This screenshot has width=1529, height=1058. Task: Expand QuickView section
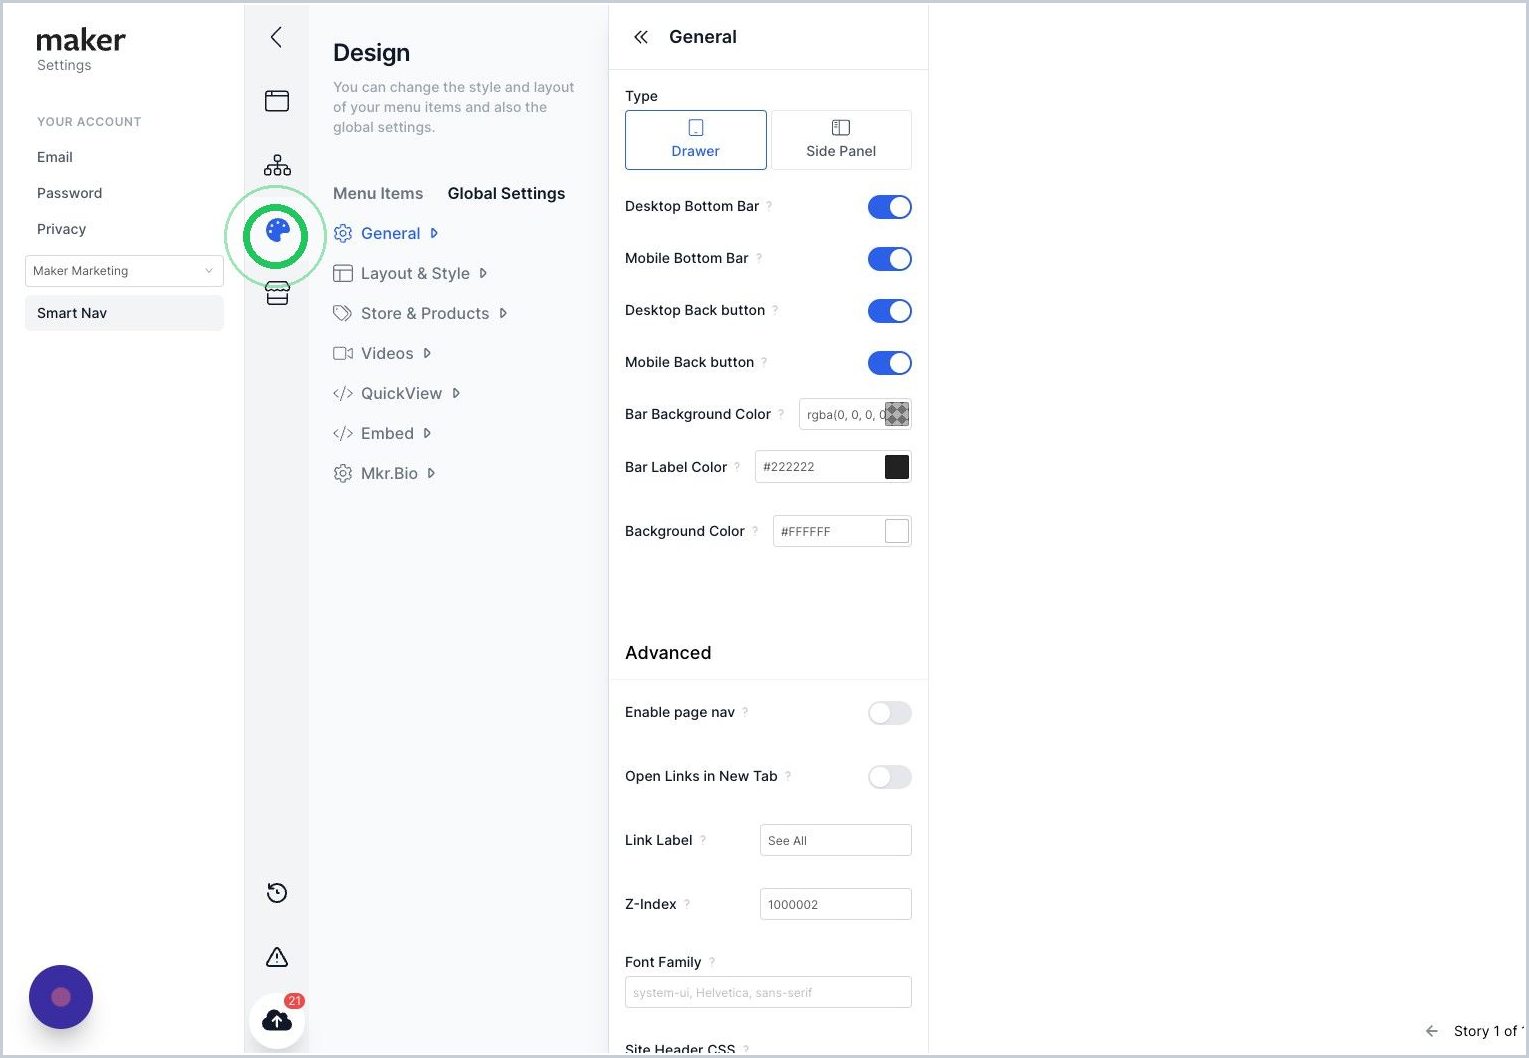coord(396,393)
